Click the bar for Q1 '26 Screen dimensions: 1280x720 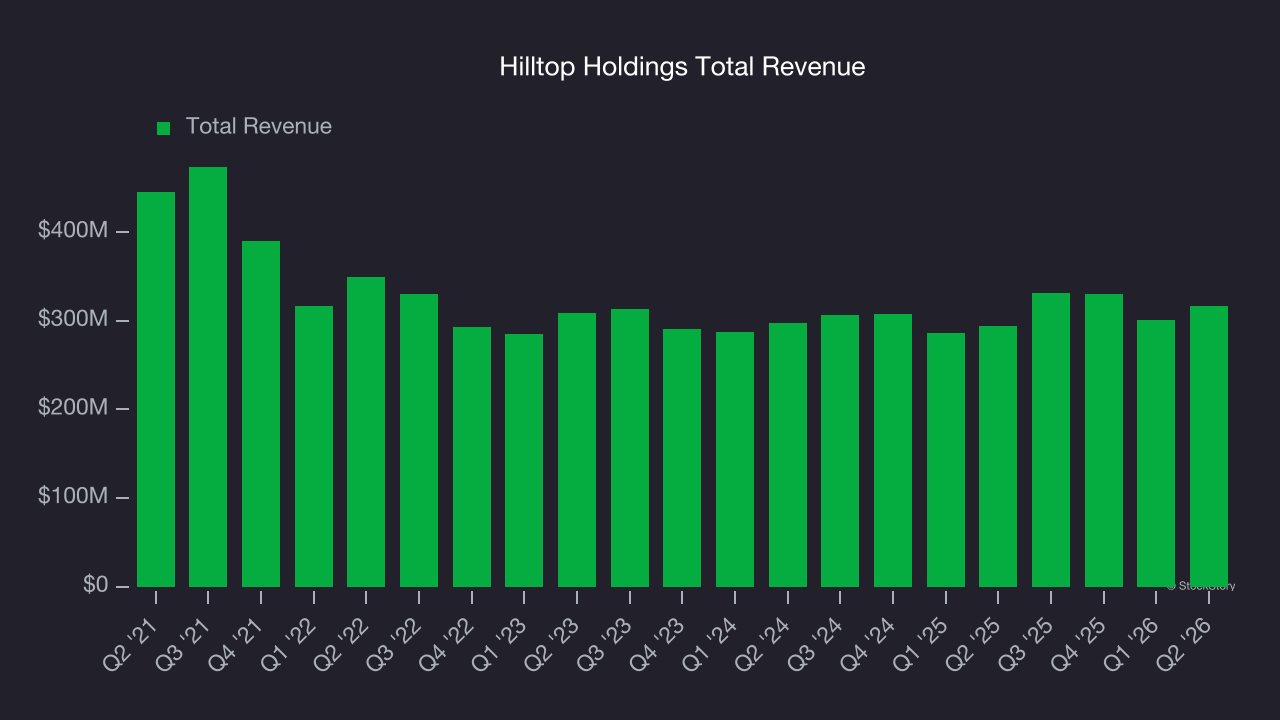pos(1156,453)
